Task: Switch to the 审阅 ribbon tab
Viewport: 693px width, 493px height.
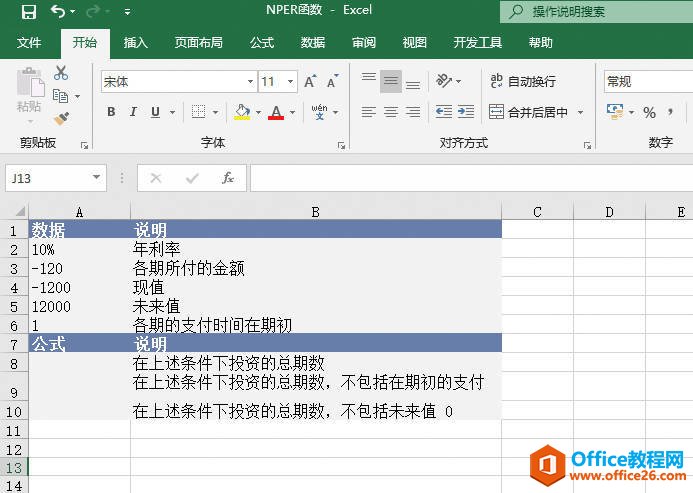Action: coord(364,43)
